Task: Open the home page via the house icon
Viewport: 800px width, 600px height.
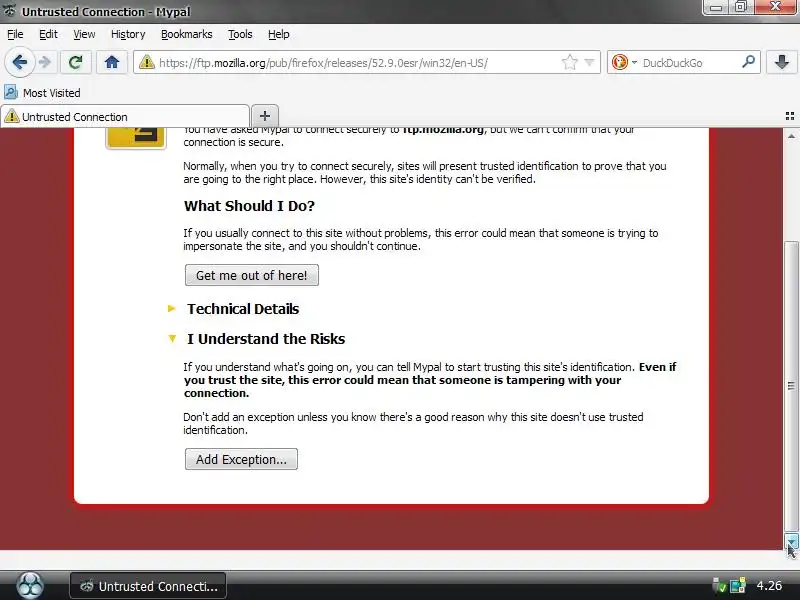Action: [112, 63]
